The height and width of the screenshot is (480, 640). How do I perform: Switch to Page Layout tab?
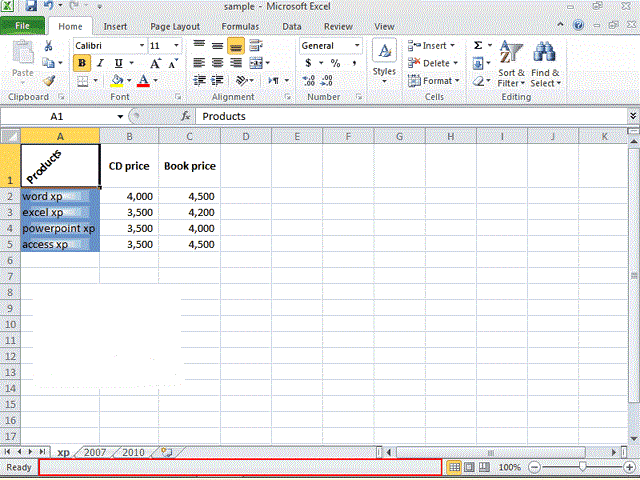tap(175, 27)
